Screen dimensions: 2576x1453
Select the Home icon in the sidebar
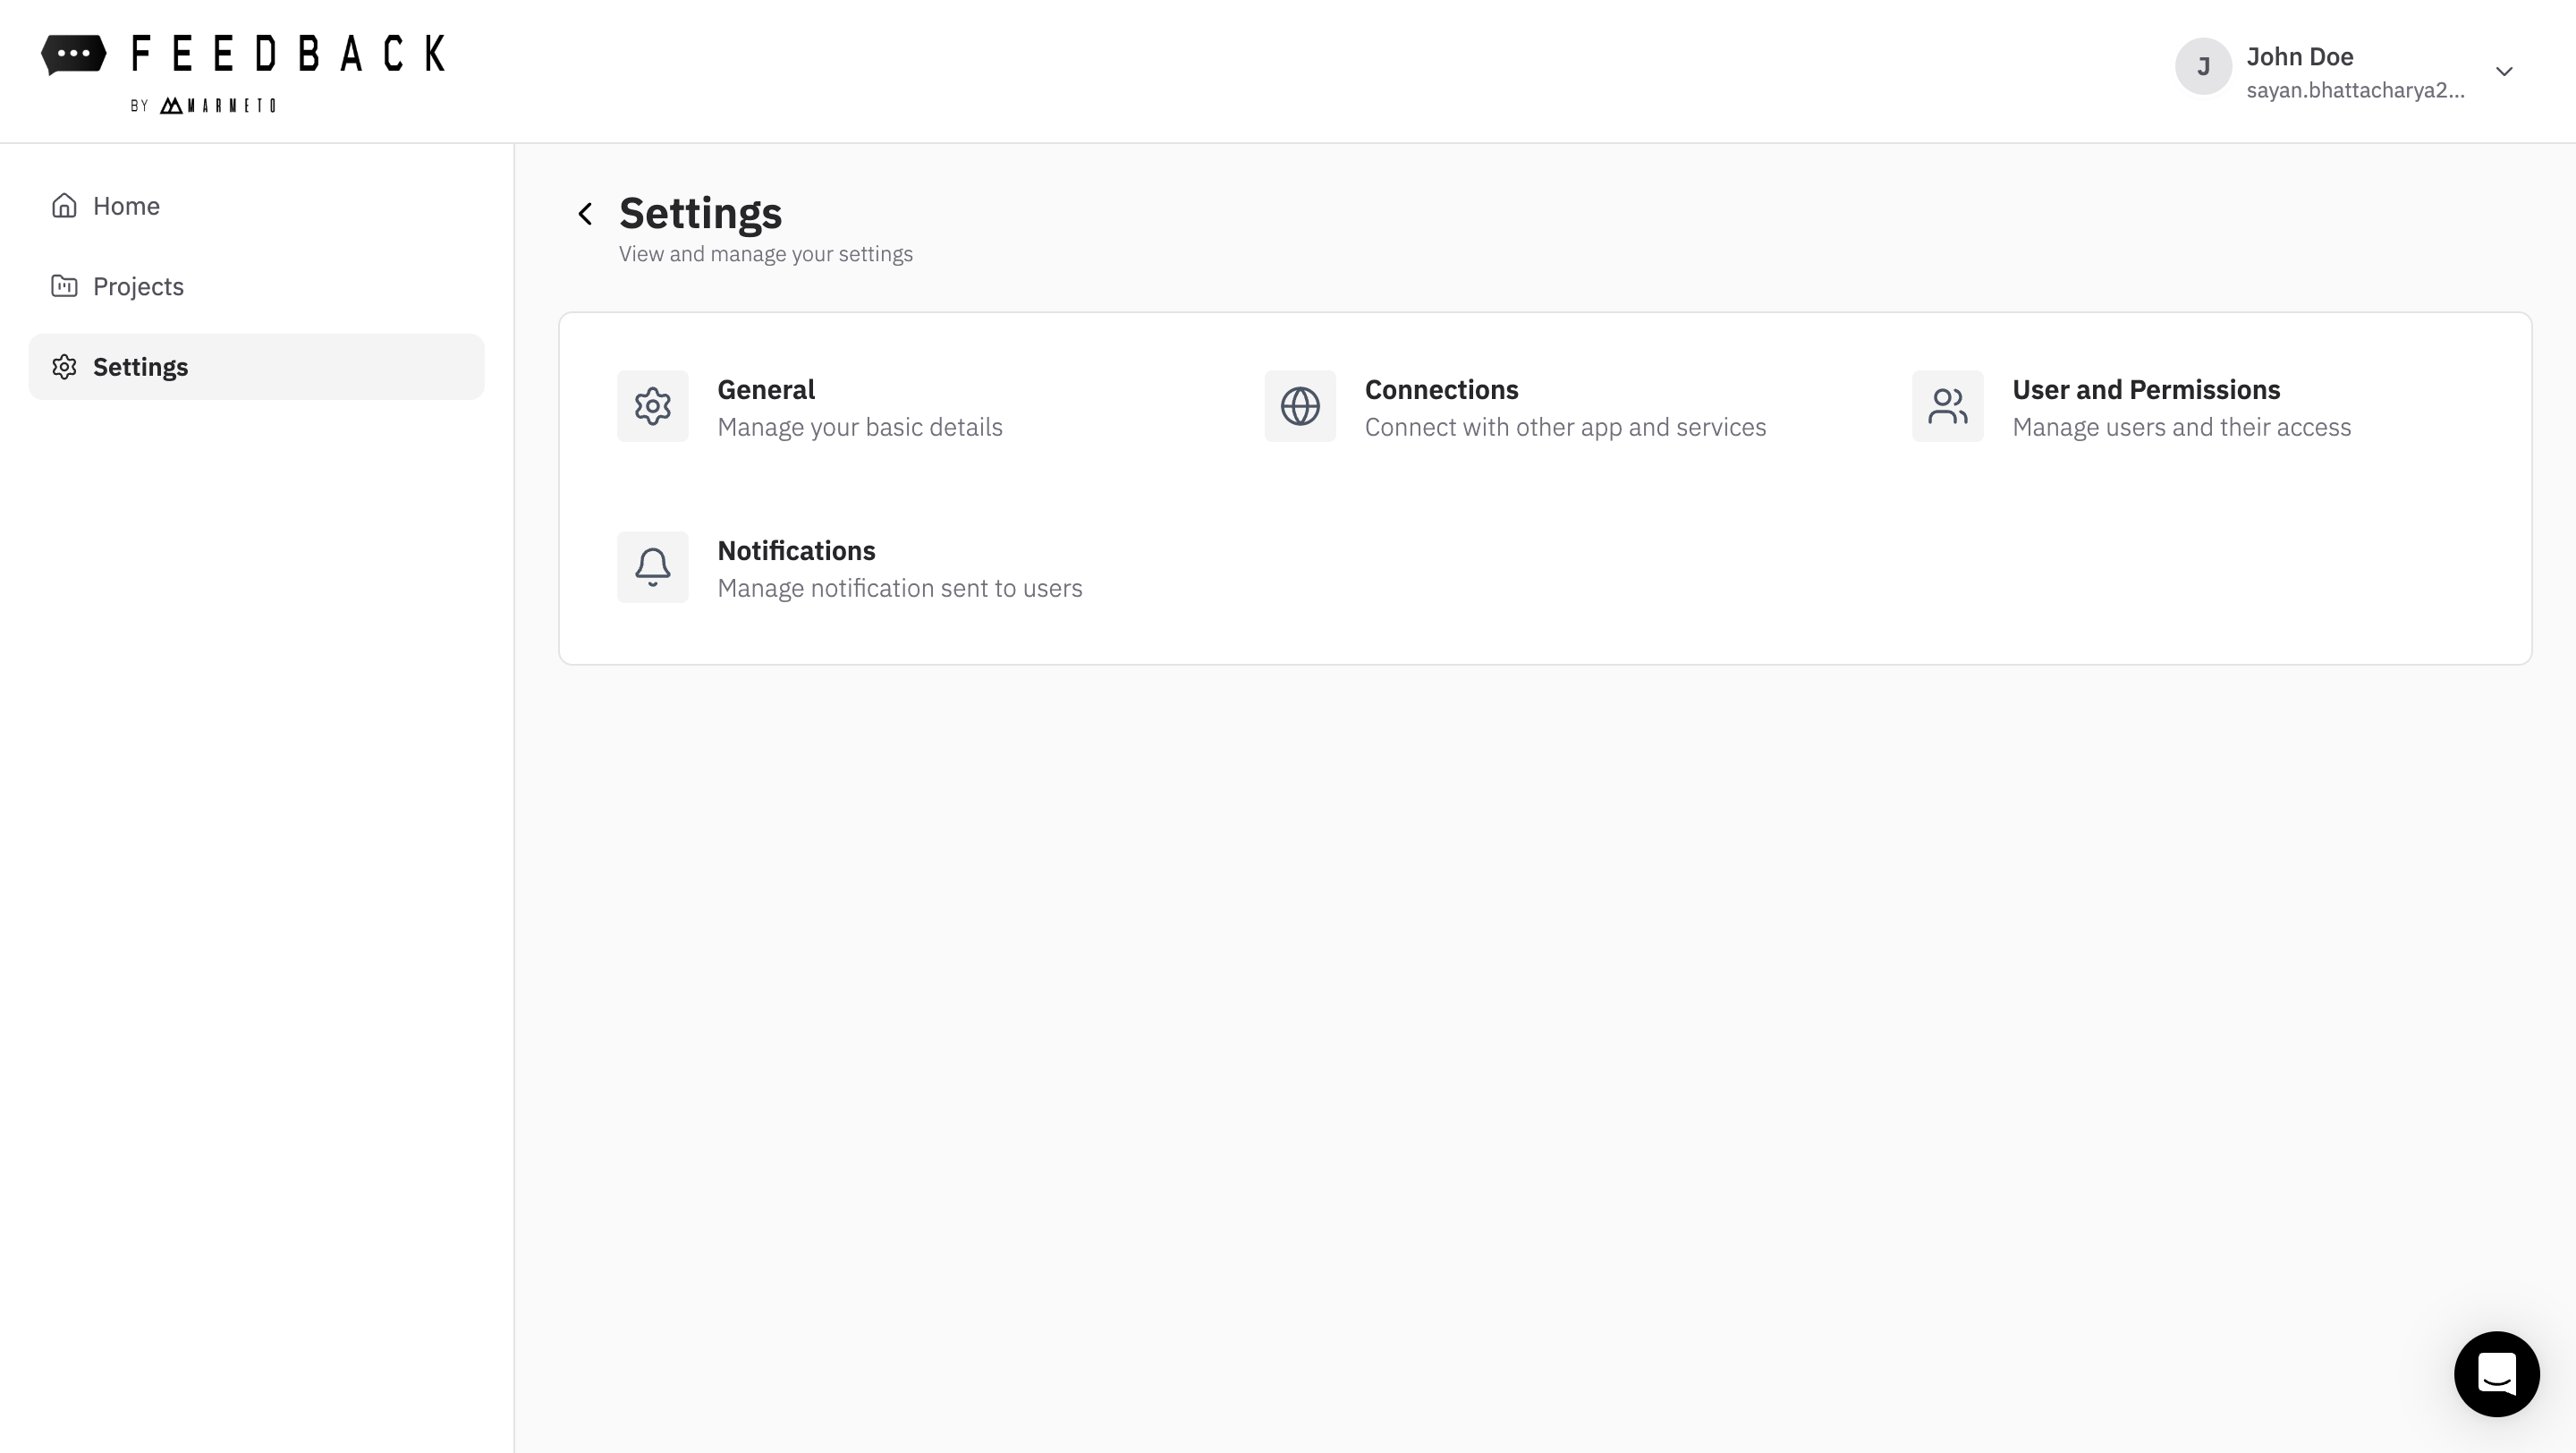coord(64,205)
